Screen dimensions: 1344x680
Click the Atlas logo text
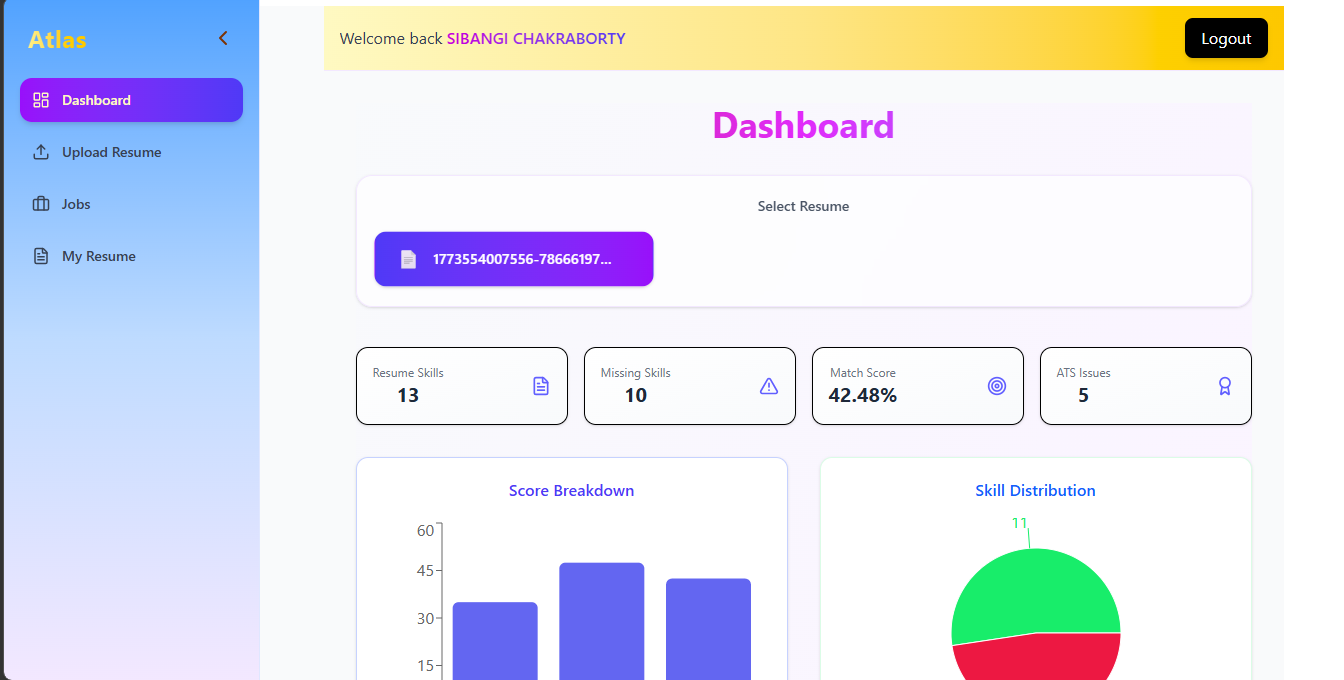point(57,40)
